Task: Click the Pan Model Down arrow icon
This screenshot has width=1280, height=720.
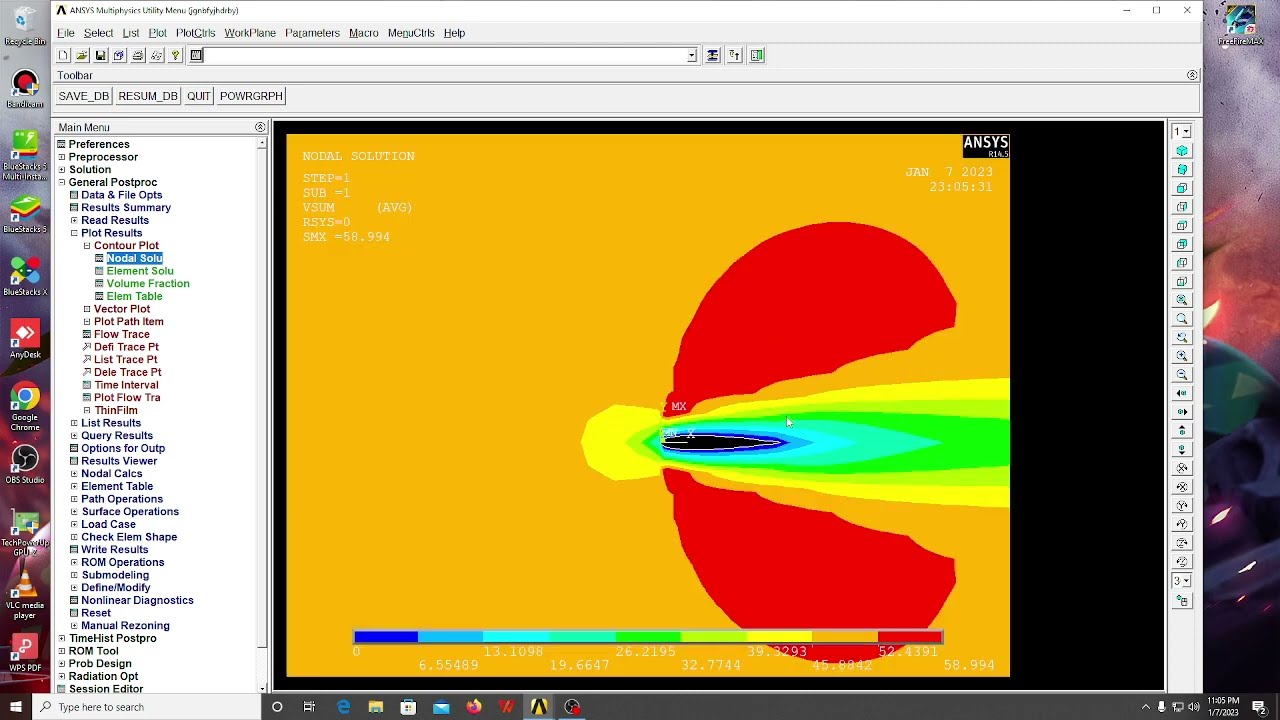Action: point(1182,449)
